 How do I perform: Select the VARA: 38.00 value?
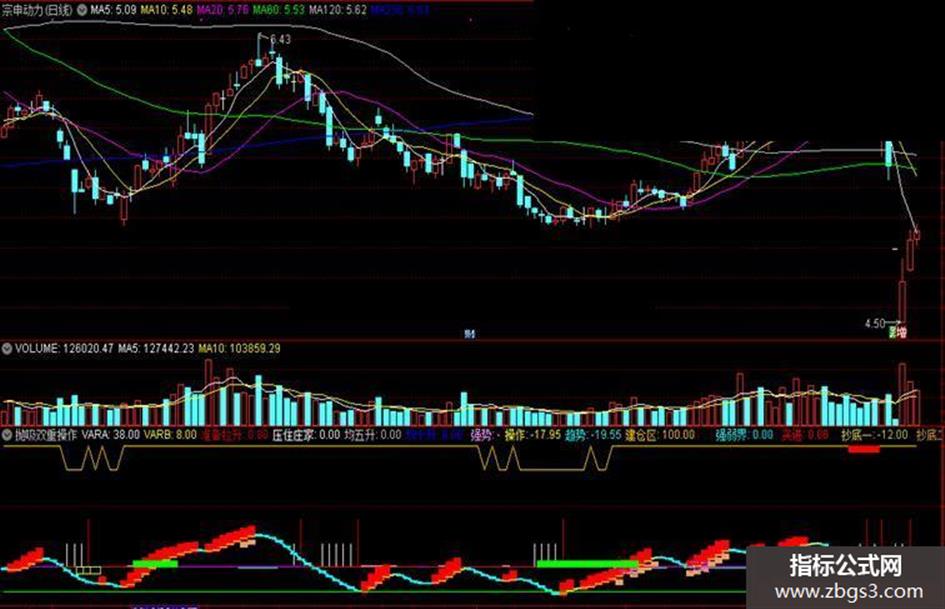pyautogui.click(x=110, y=434)
